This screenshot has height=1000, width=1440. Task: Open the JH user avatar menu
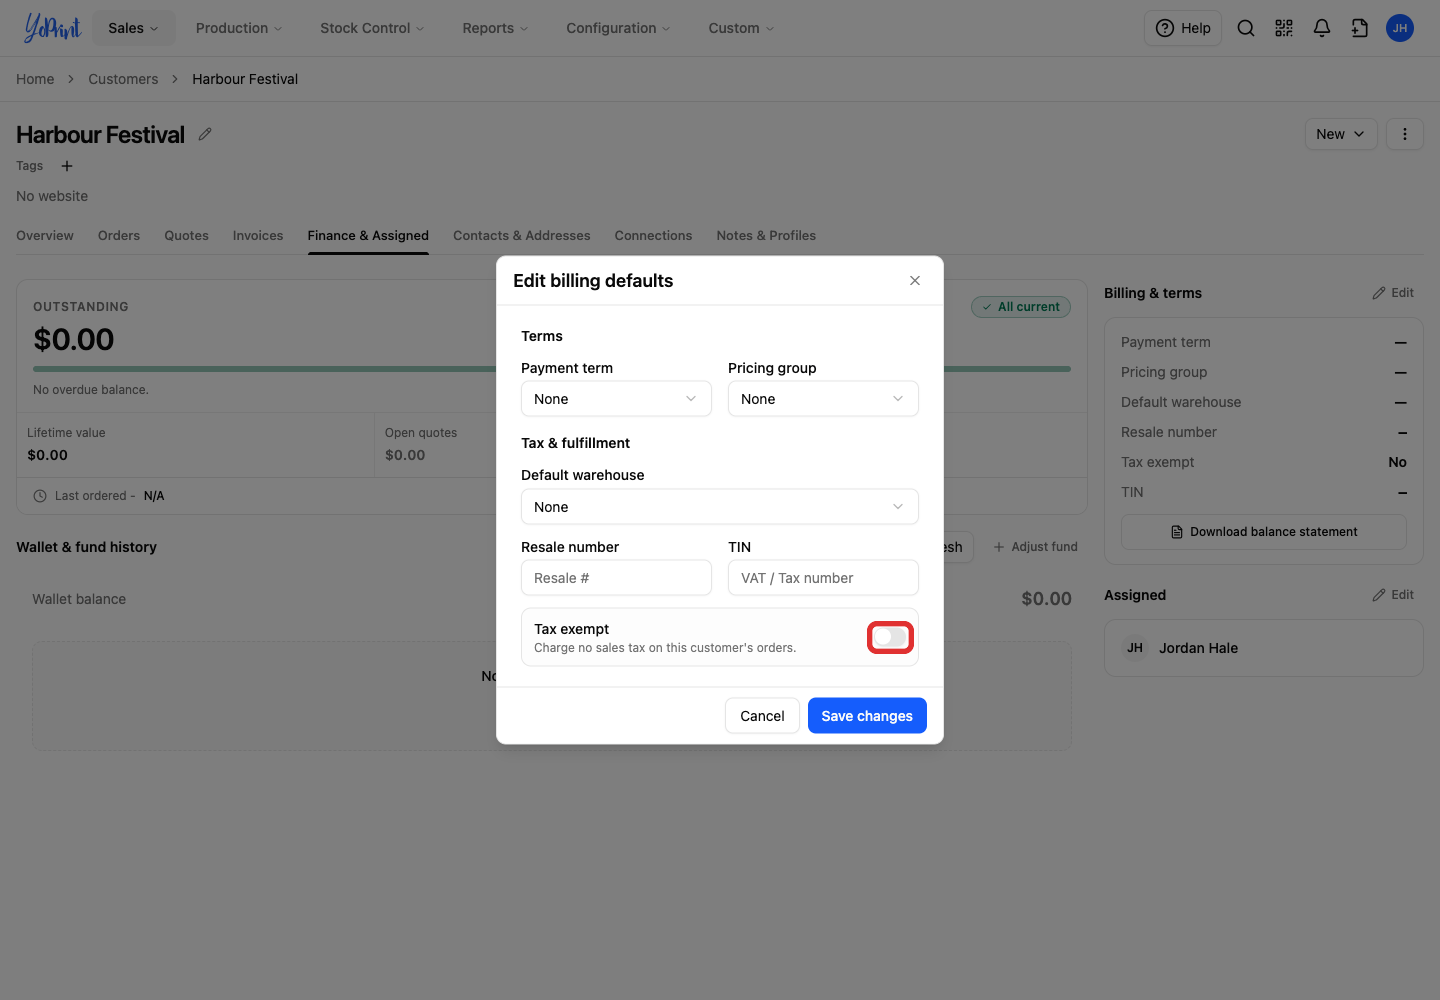click(x=1400, y=28)
